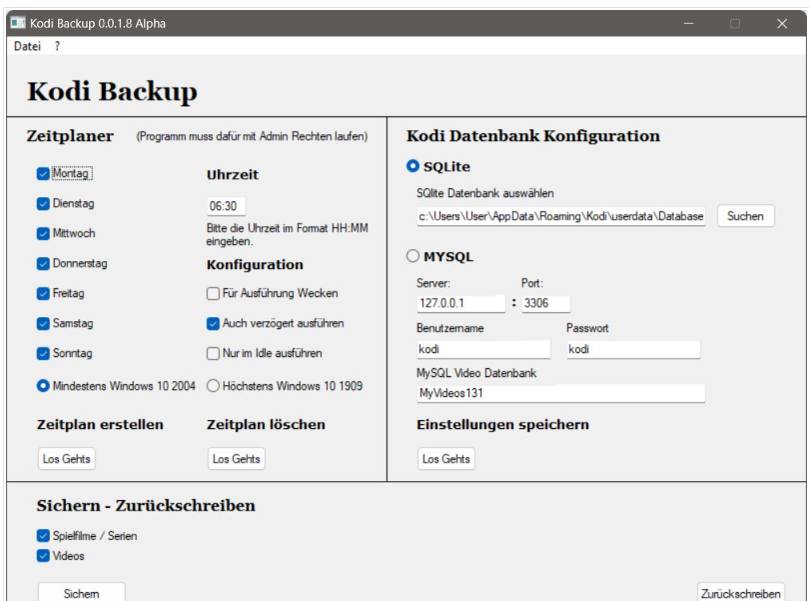Click the Port field showing 3306

545,303
